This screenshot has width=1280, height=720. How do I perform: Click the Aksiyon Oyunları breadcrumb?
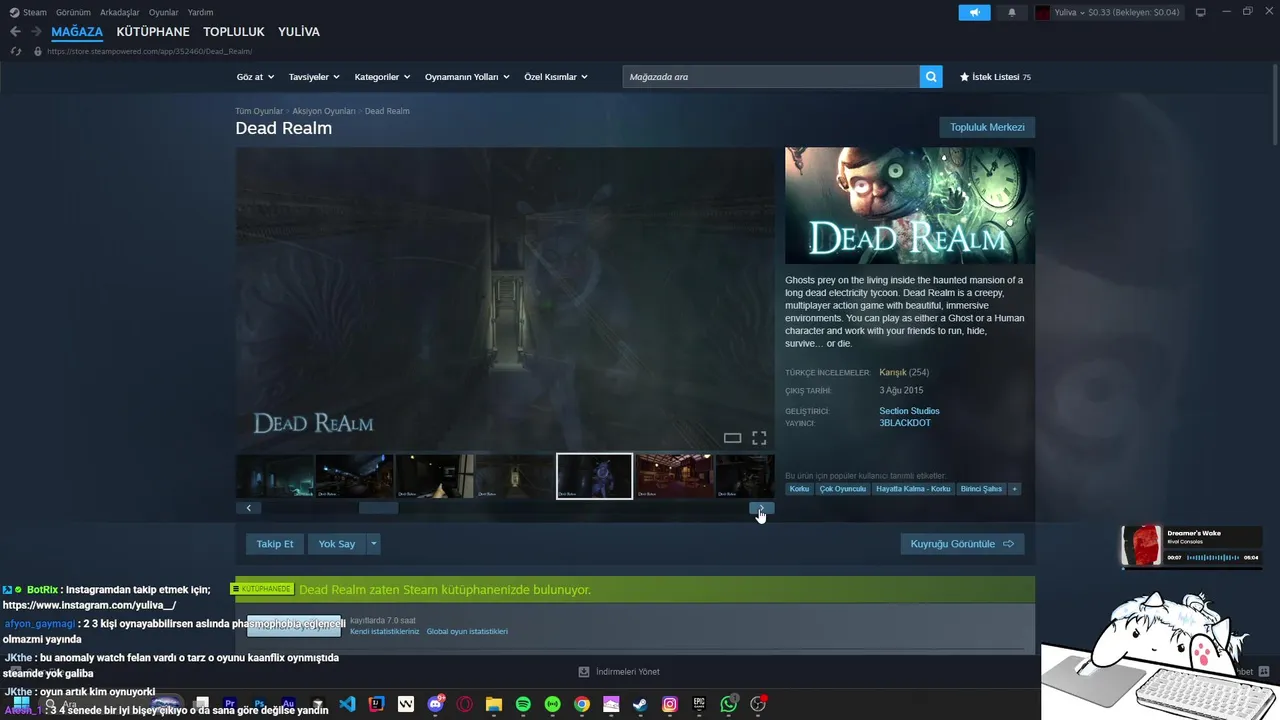click(x=324, y=111)
